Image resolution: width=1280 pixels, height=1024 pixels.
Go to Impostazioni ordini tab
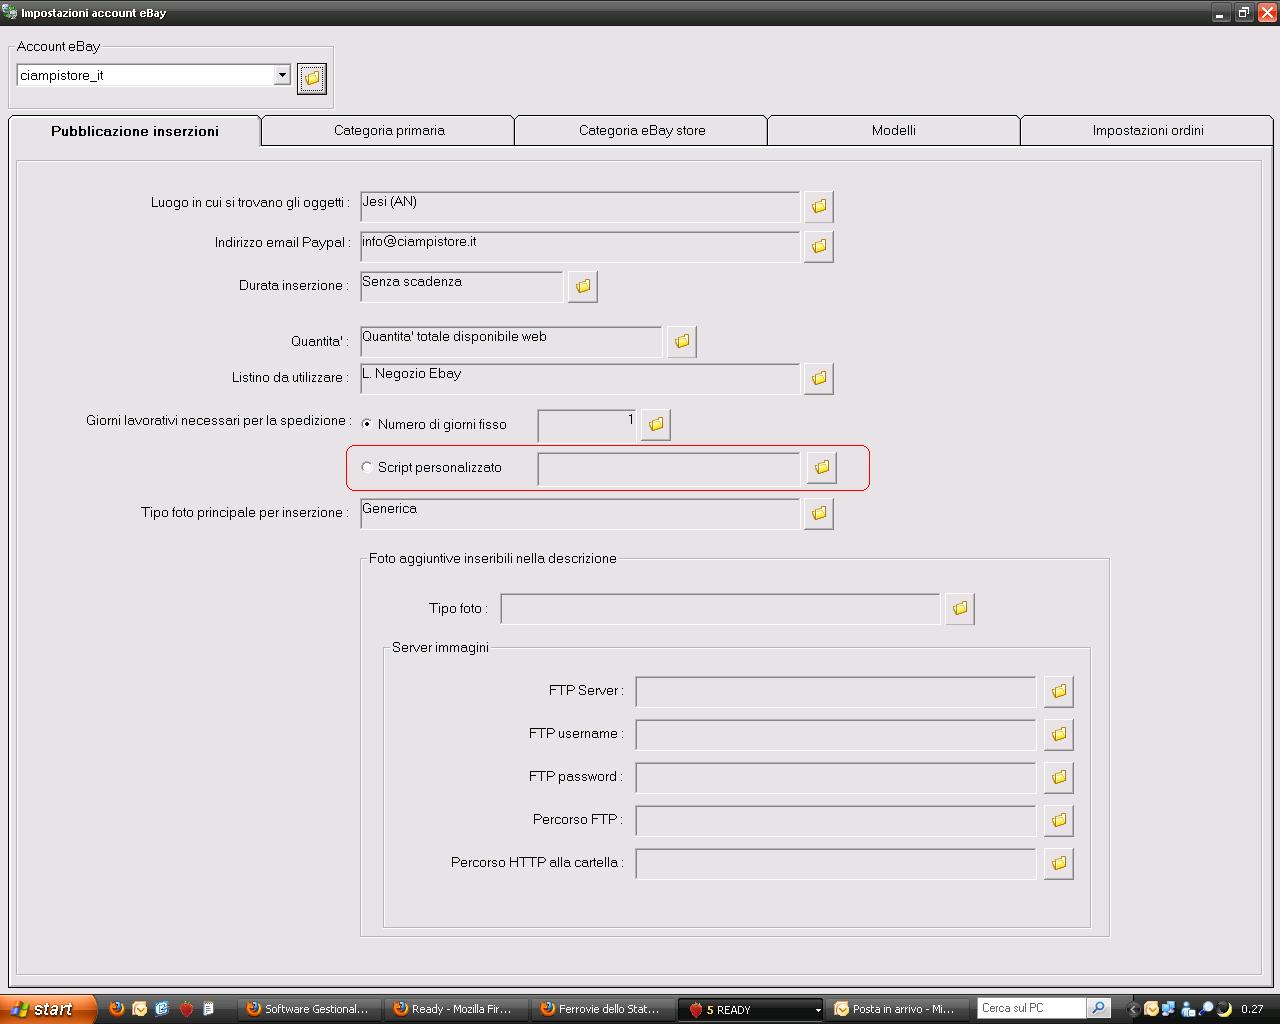(1148, 130)
